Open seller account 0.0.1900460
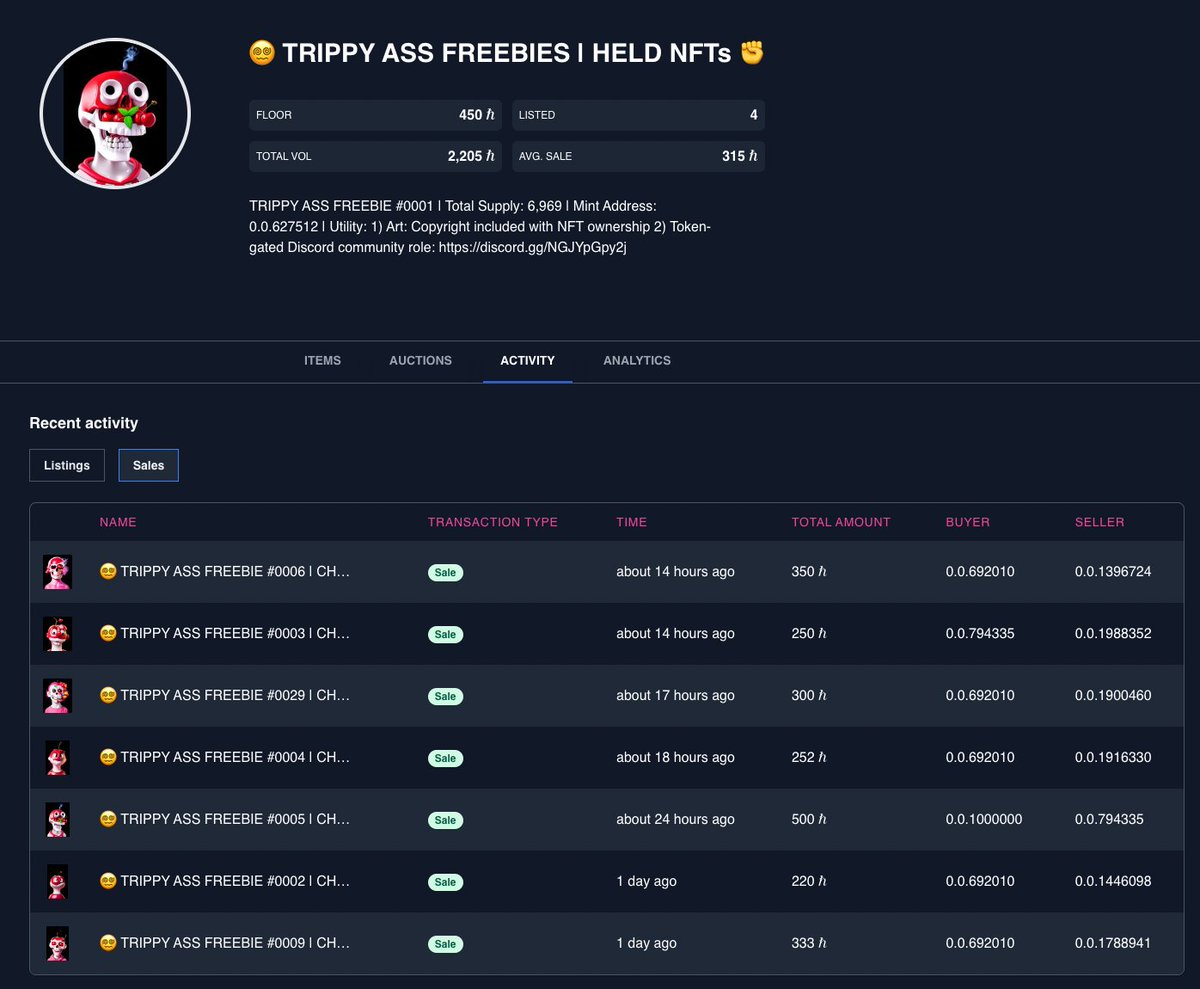 [1113, 696]
